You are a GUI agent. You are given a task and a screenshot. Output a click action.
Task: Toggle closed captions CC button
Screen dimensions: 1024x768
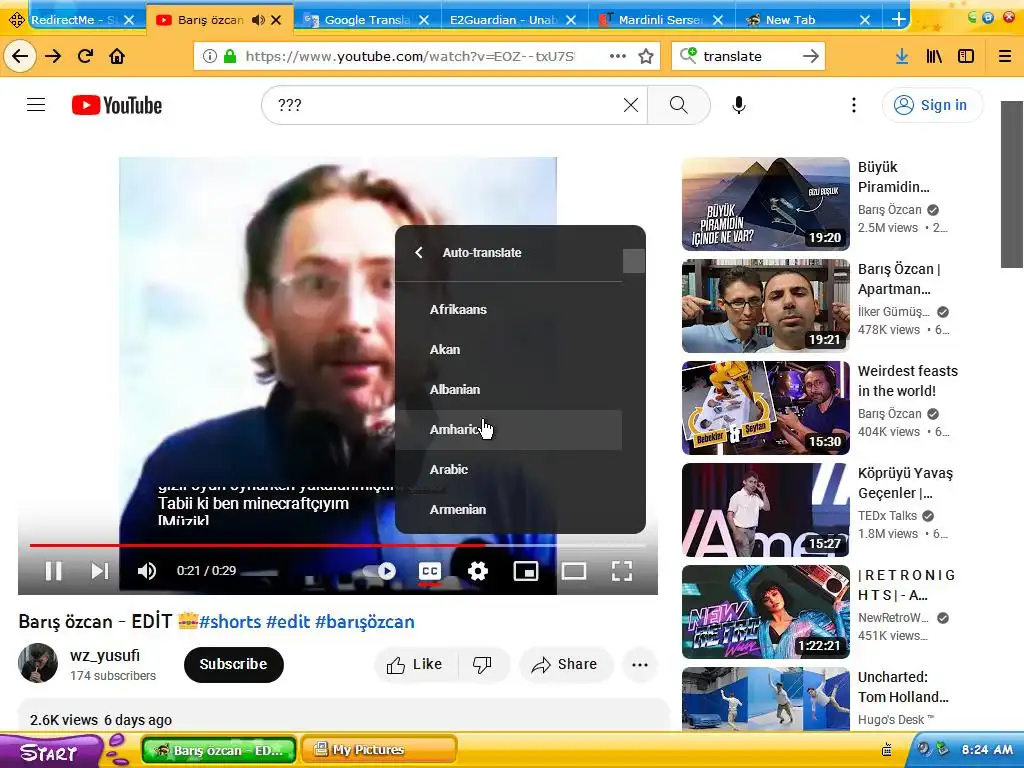point(430,571)
